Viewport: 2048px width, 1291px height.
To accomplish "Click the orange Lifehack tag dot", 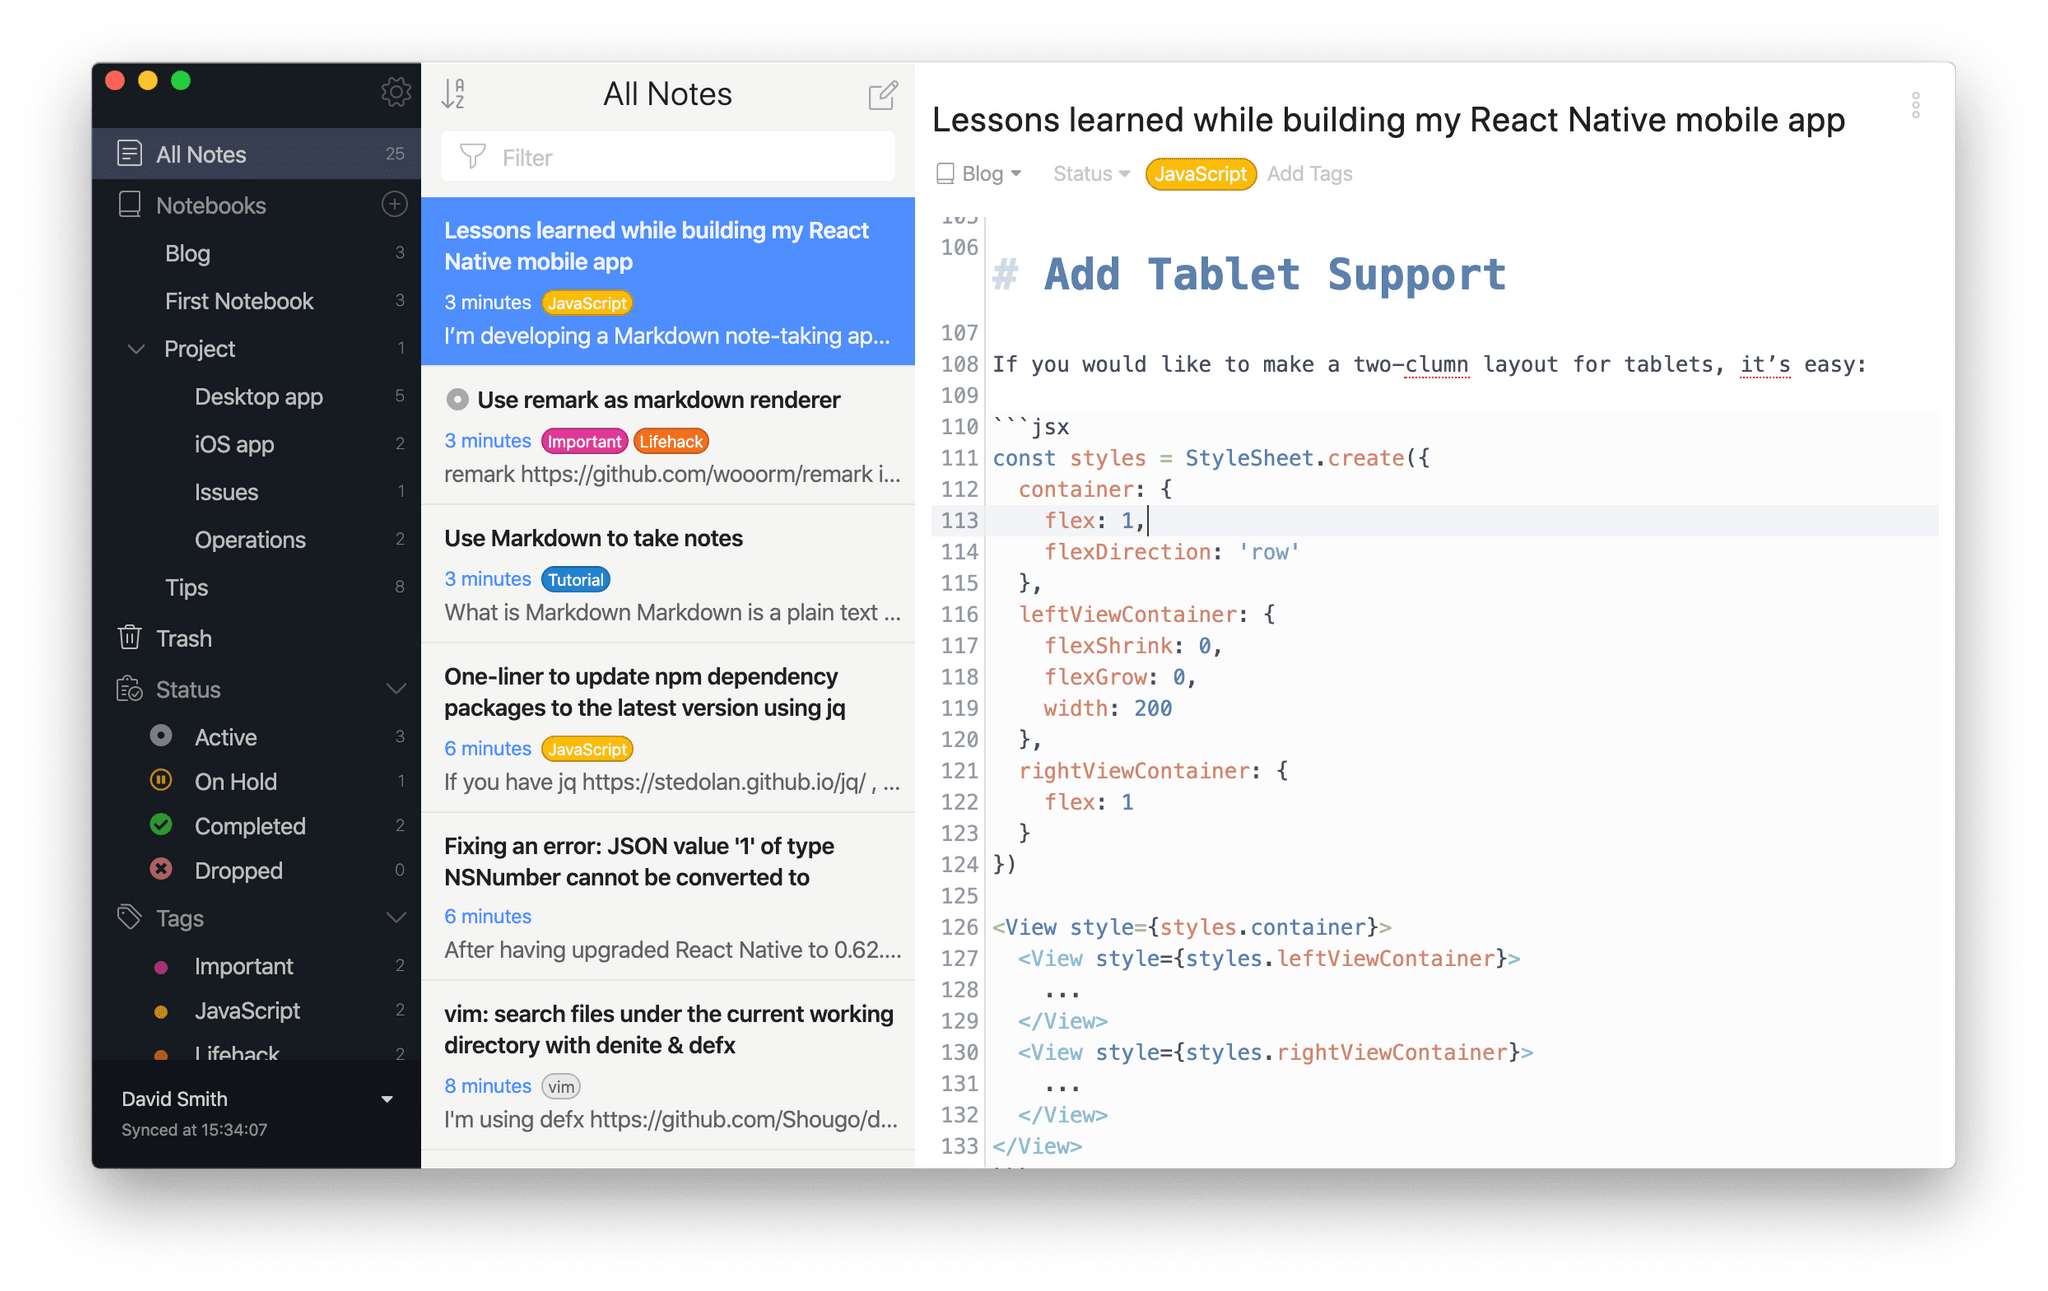I will coord(161,1053).
